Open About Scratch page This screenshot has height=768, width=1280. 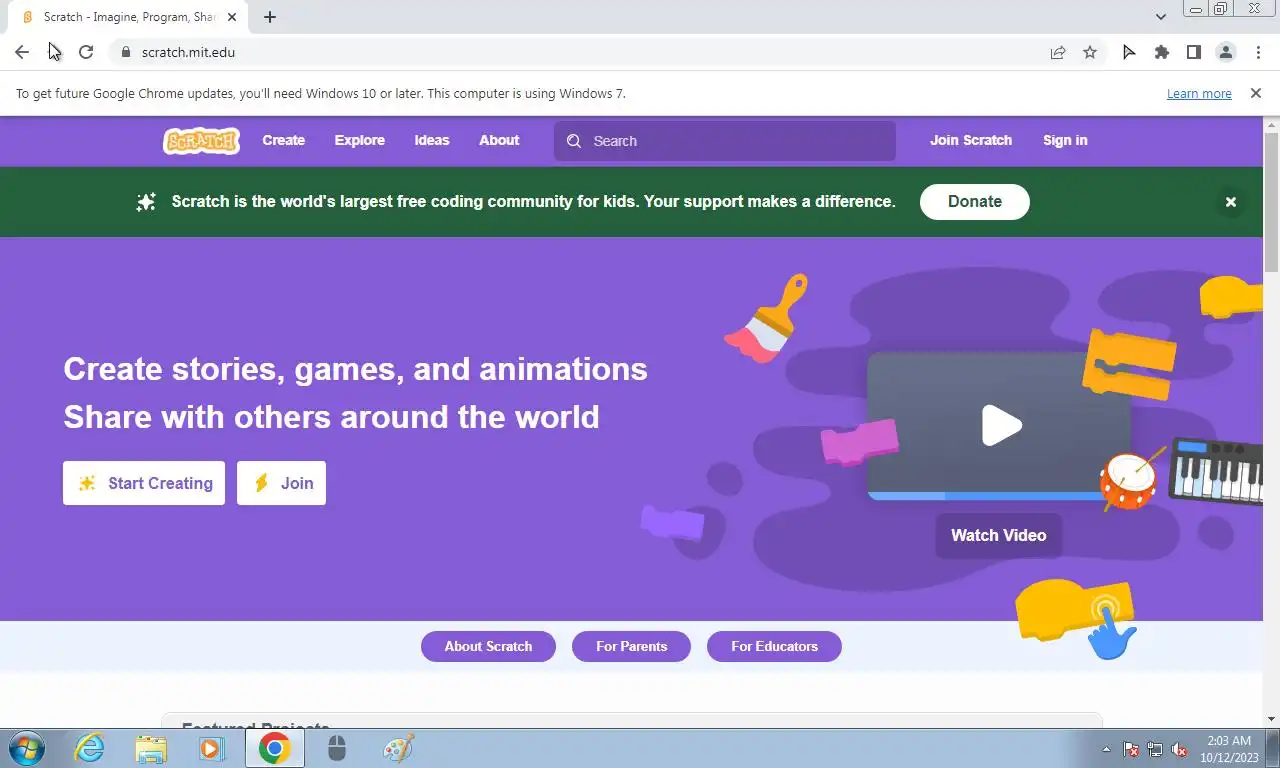488,646
